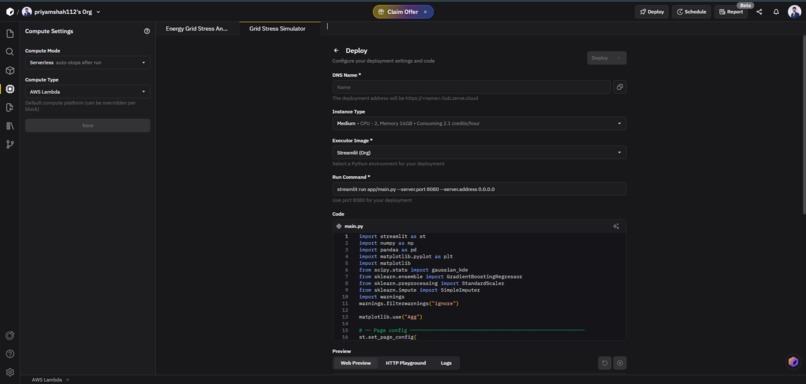The width and height of the screenshot is (806, 384).
Task: Click the stop preview circle icon
Action: point(620,363)
